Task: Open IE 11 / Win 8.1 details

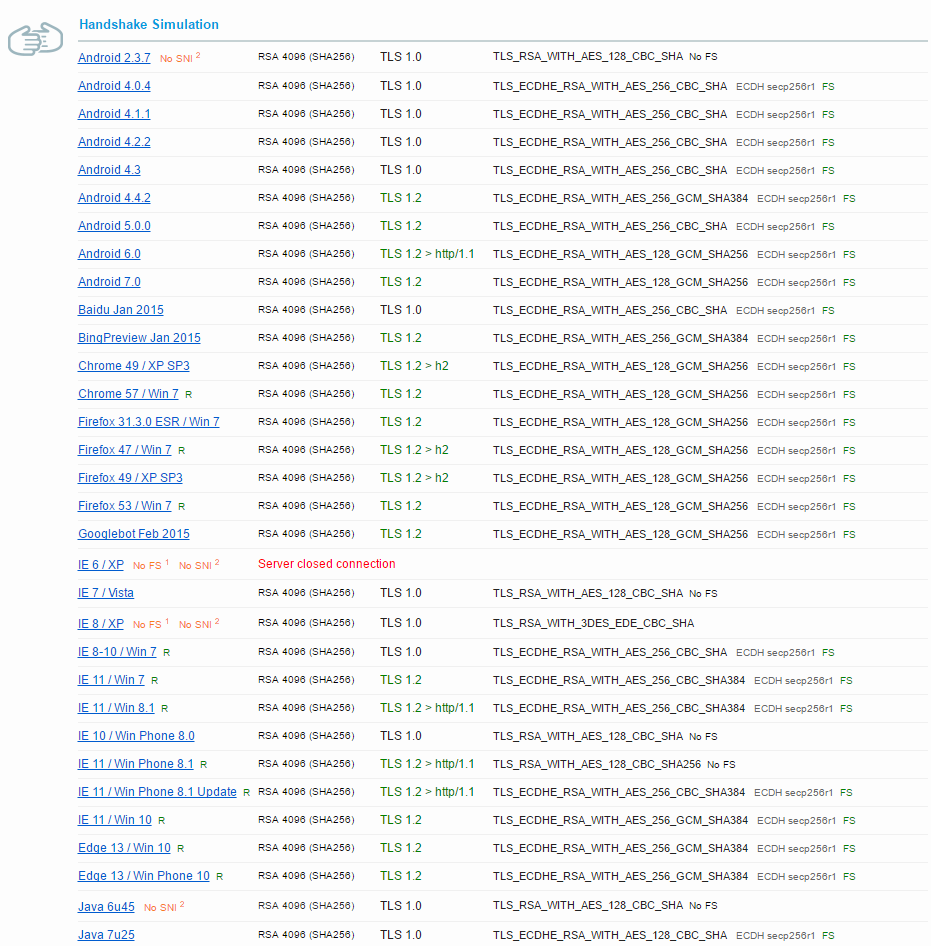Action: pyautogui.click(x=116, y=708)
